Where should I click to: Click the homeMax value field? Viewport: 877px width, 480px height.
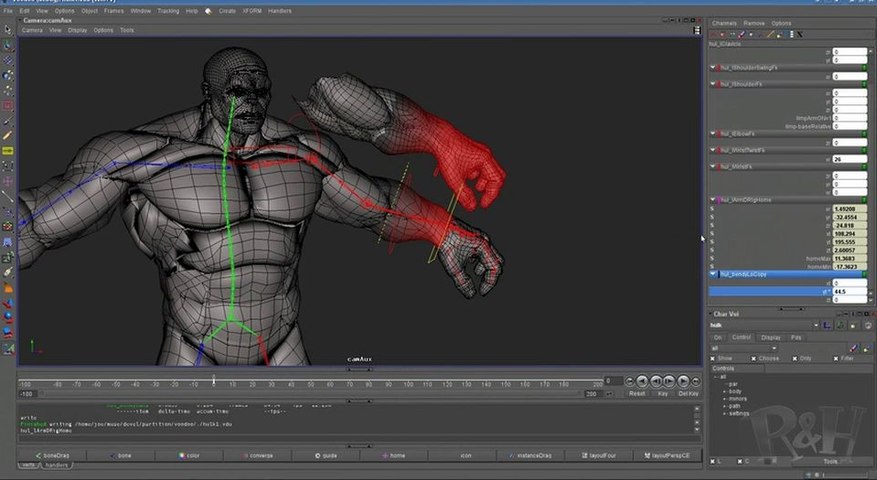849,258
